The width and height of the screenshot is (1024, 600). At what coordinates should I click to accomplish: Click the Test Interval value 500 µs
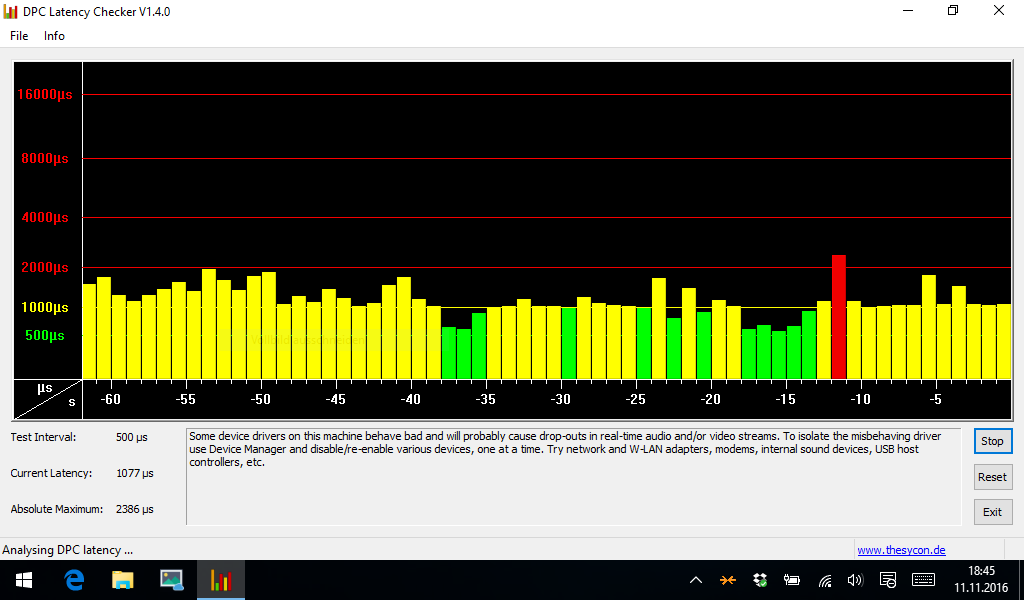click(x=131, y=437)
